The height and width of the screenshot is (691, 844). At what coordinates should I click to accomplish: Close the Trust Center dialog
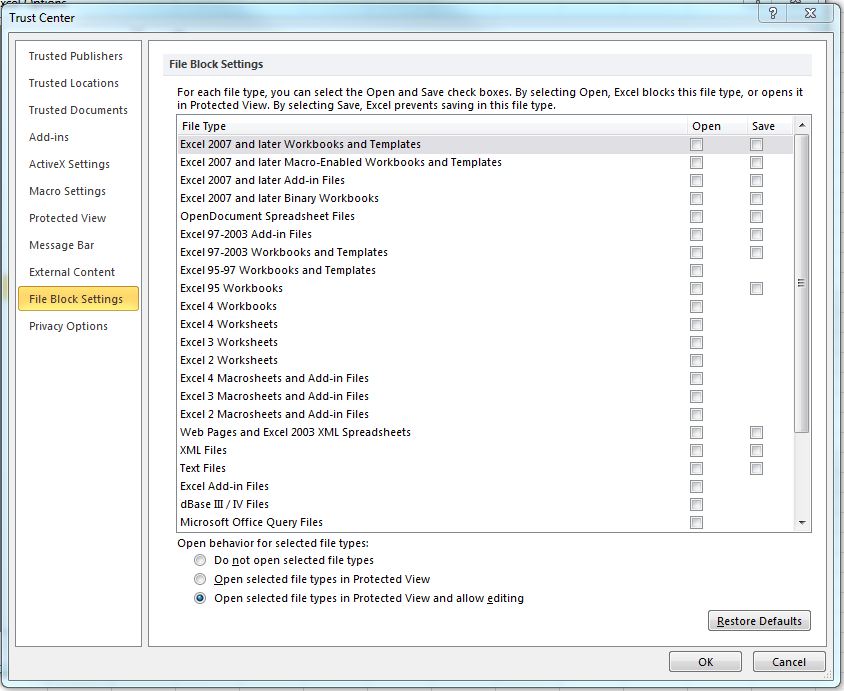click(811, 13)
